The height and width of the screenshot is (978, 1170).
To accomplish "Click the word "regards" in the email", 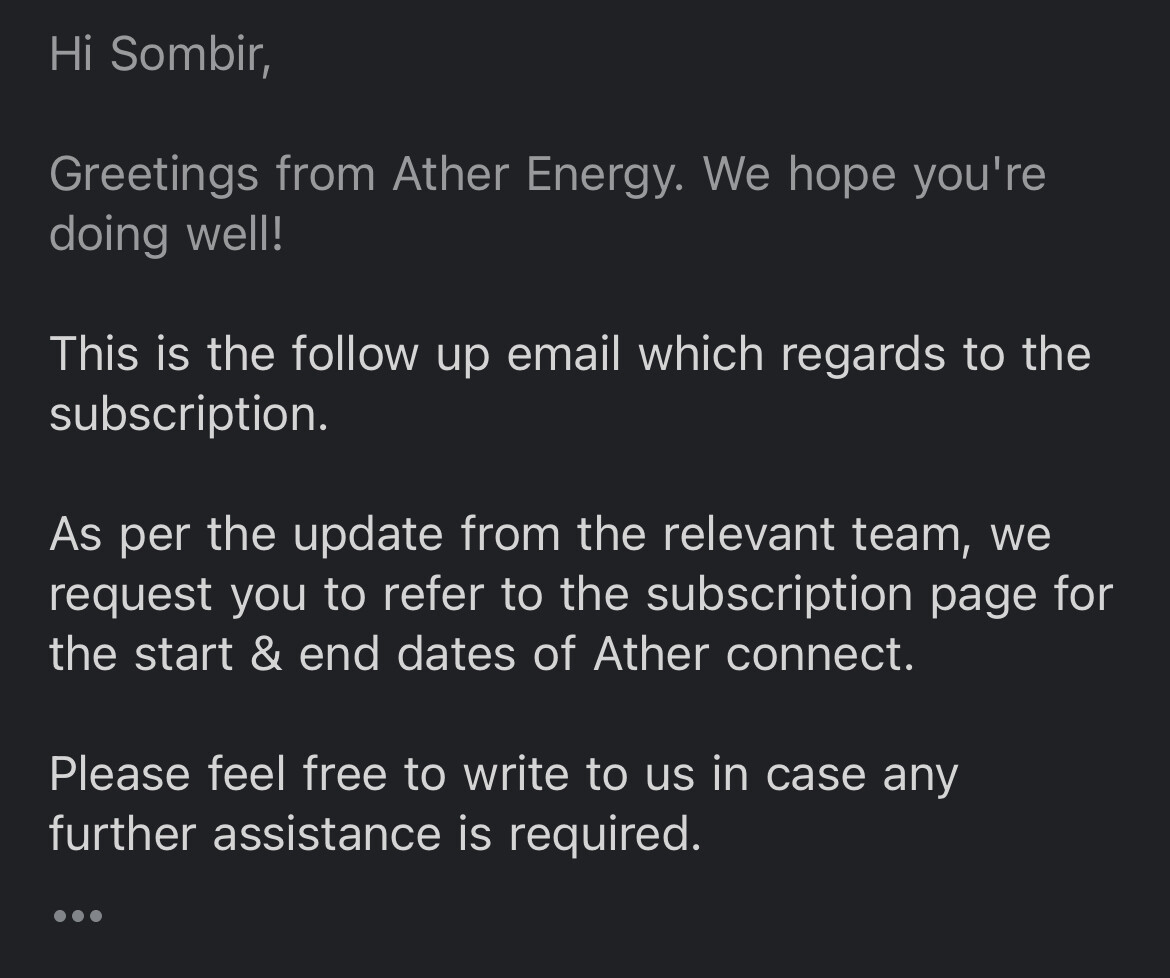I will (863, 356).
